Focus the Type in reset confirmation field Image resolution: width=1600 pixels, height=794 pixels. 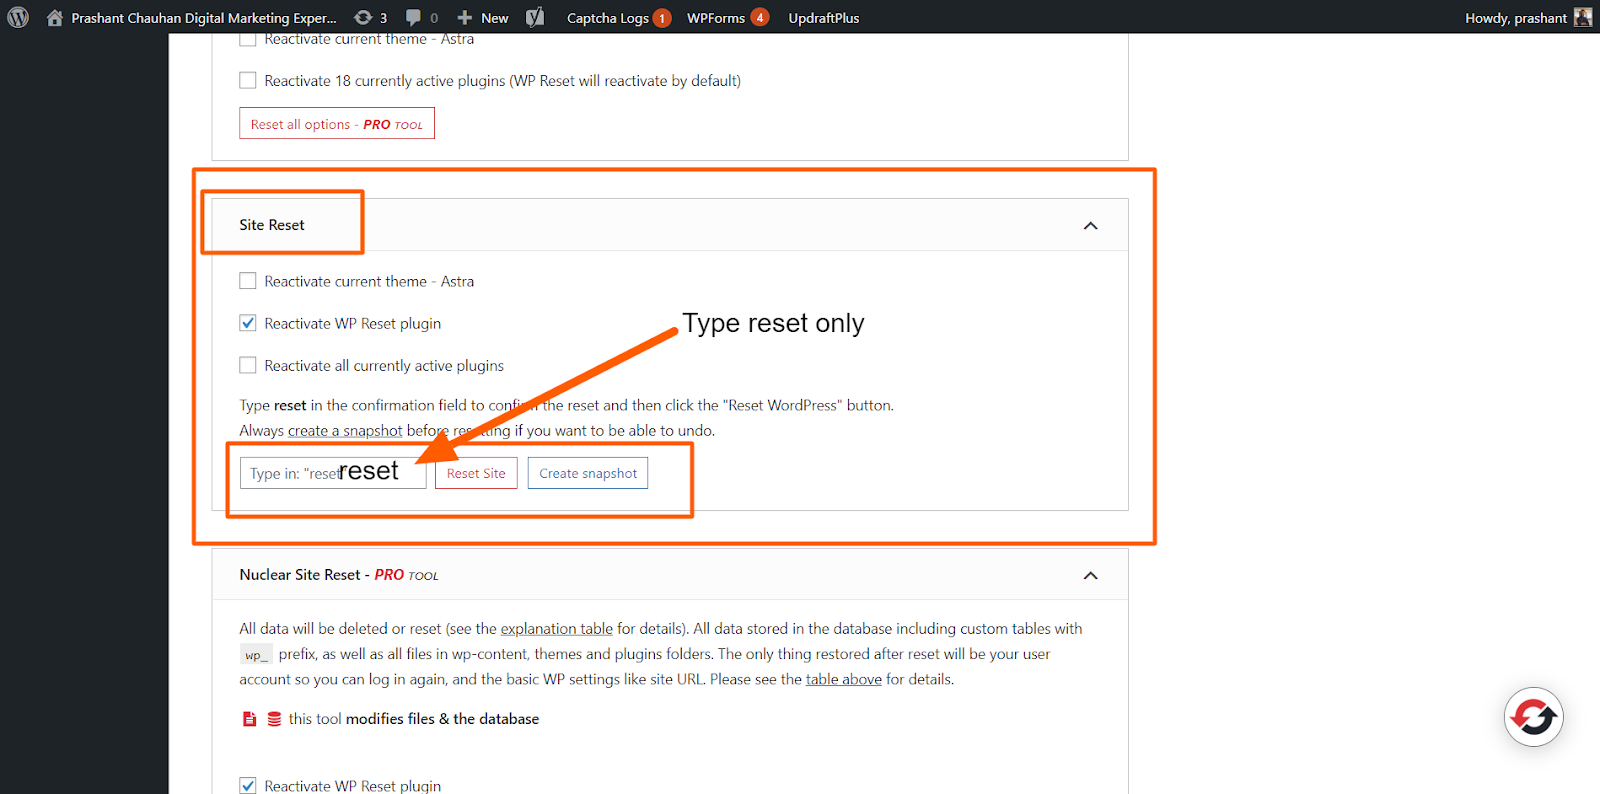[333, 473]
